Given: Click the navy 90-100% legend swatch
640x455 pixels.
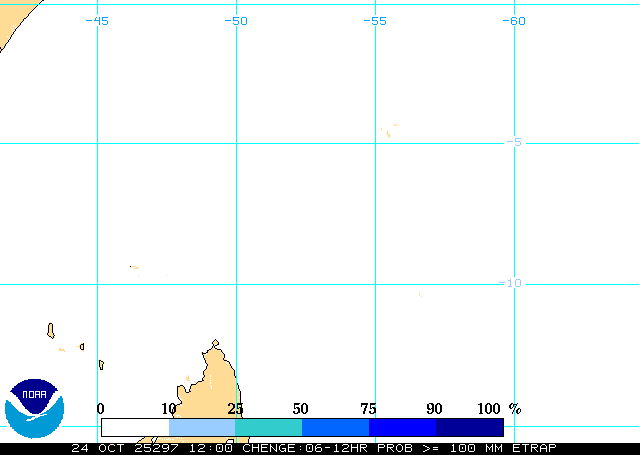Looking at the screenshot, I should [469, 427].
